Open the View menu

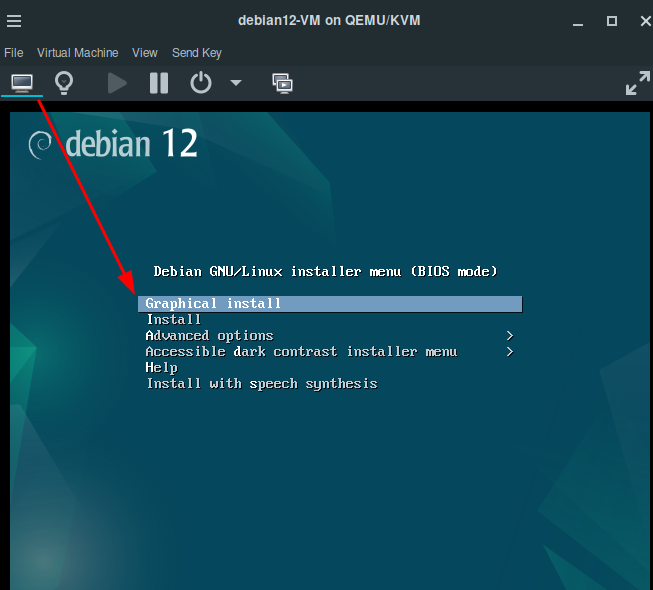145,53
